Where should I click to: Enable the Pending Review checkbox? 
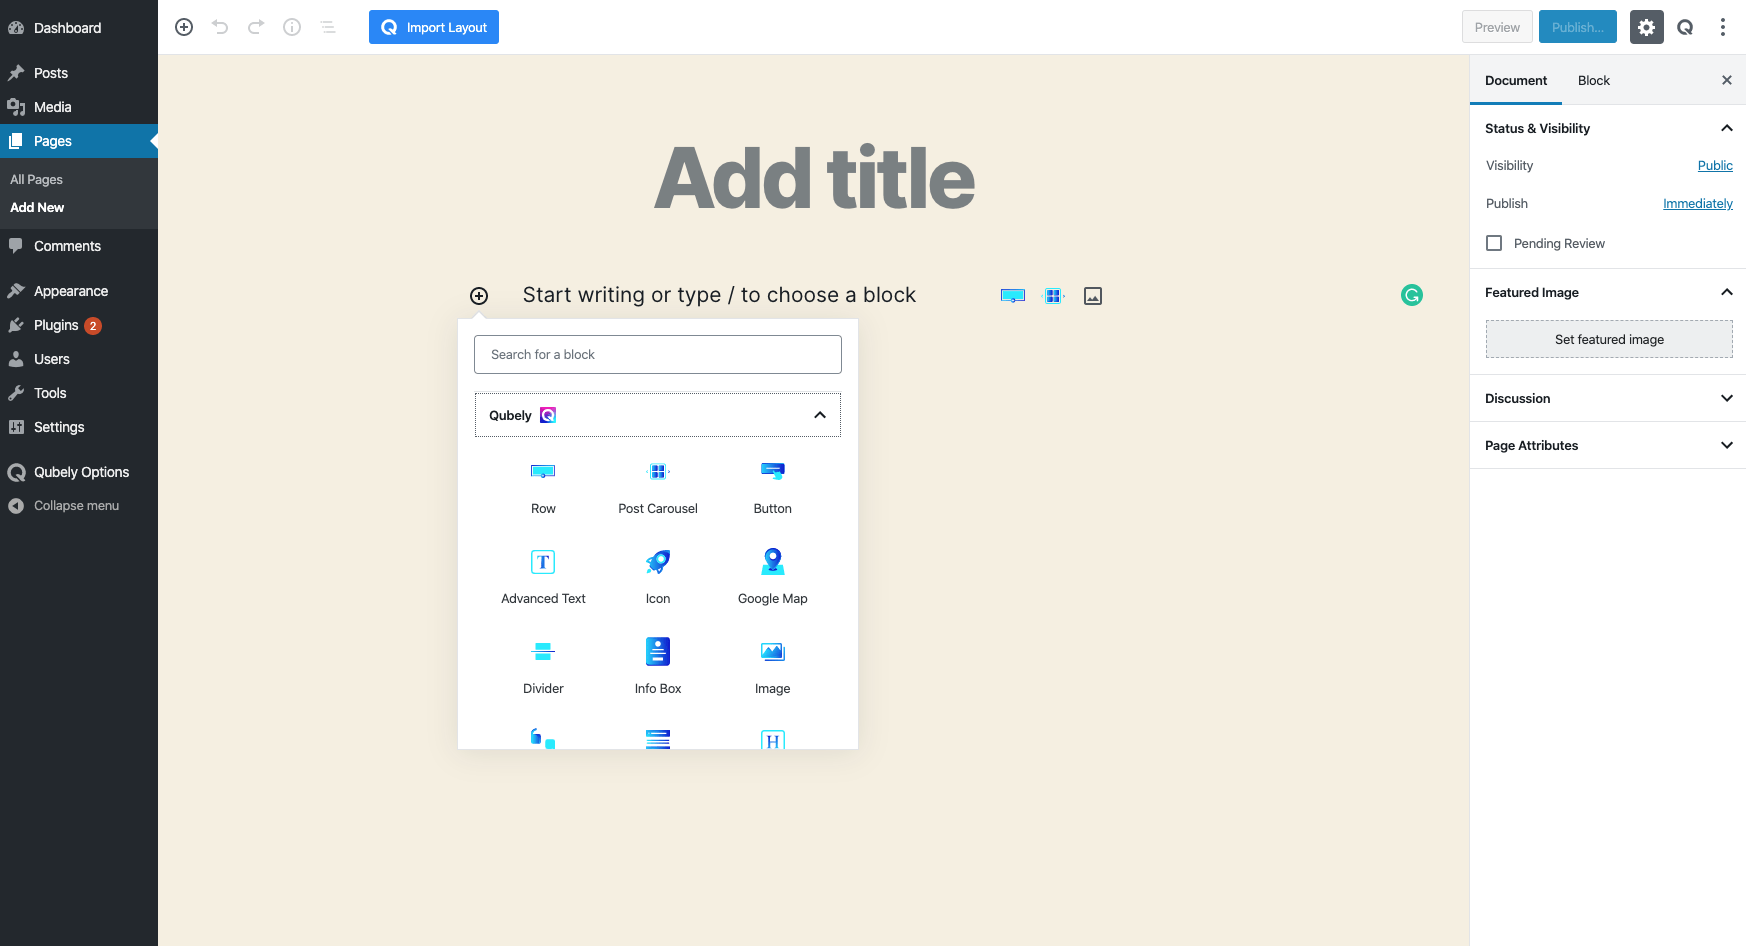click(1494, 243)
